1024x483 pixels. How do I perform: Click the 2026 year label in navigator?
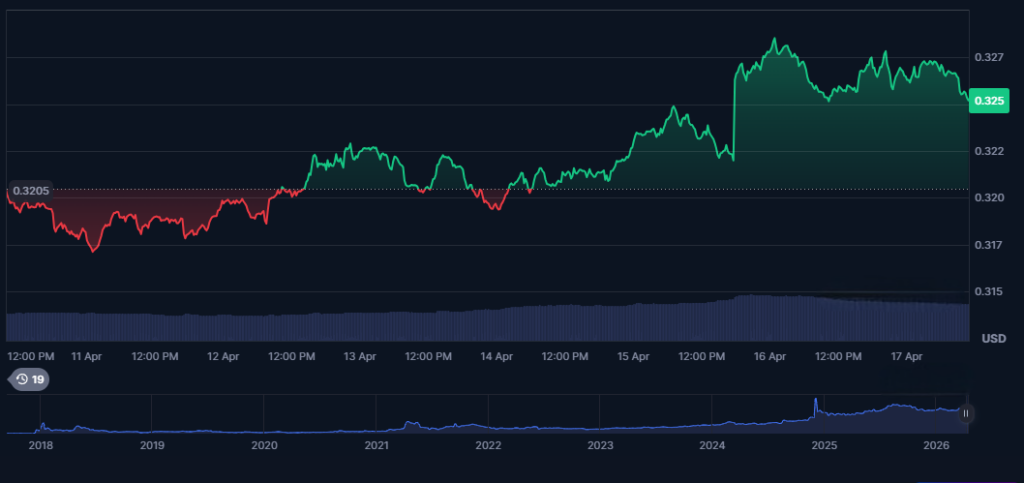click(x=936, y=445)
